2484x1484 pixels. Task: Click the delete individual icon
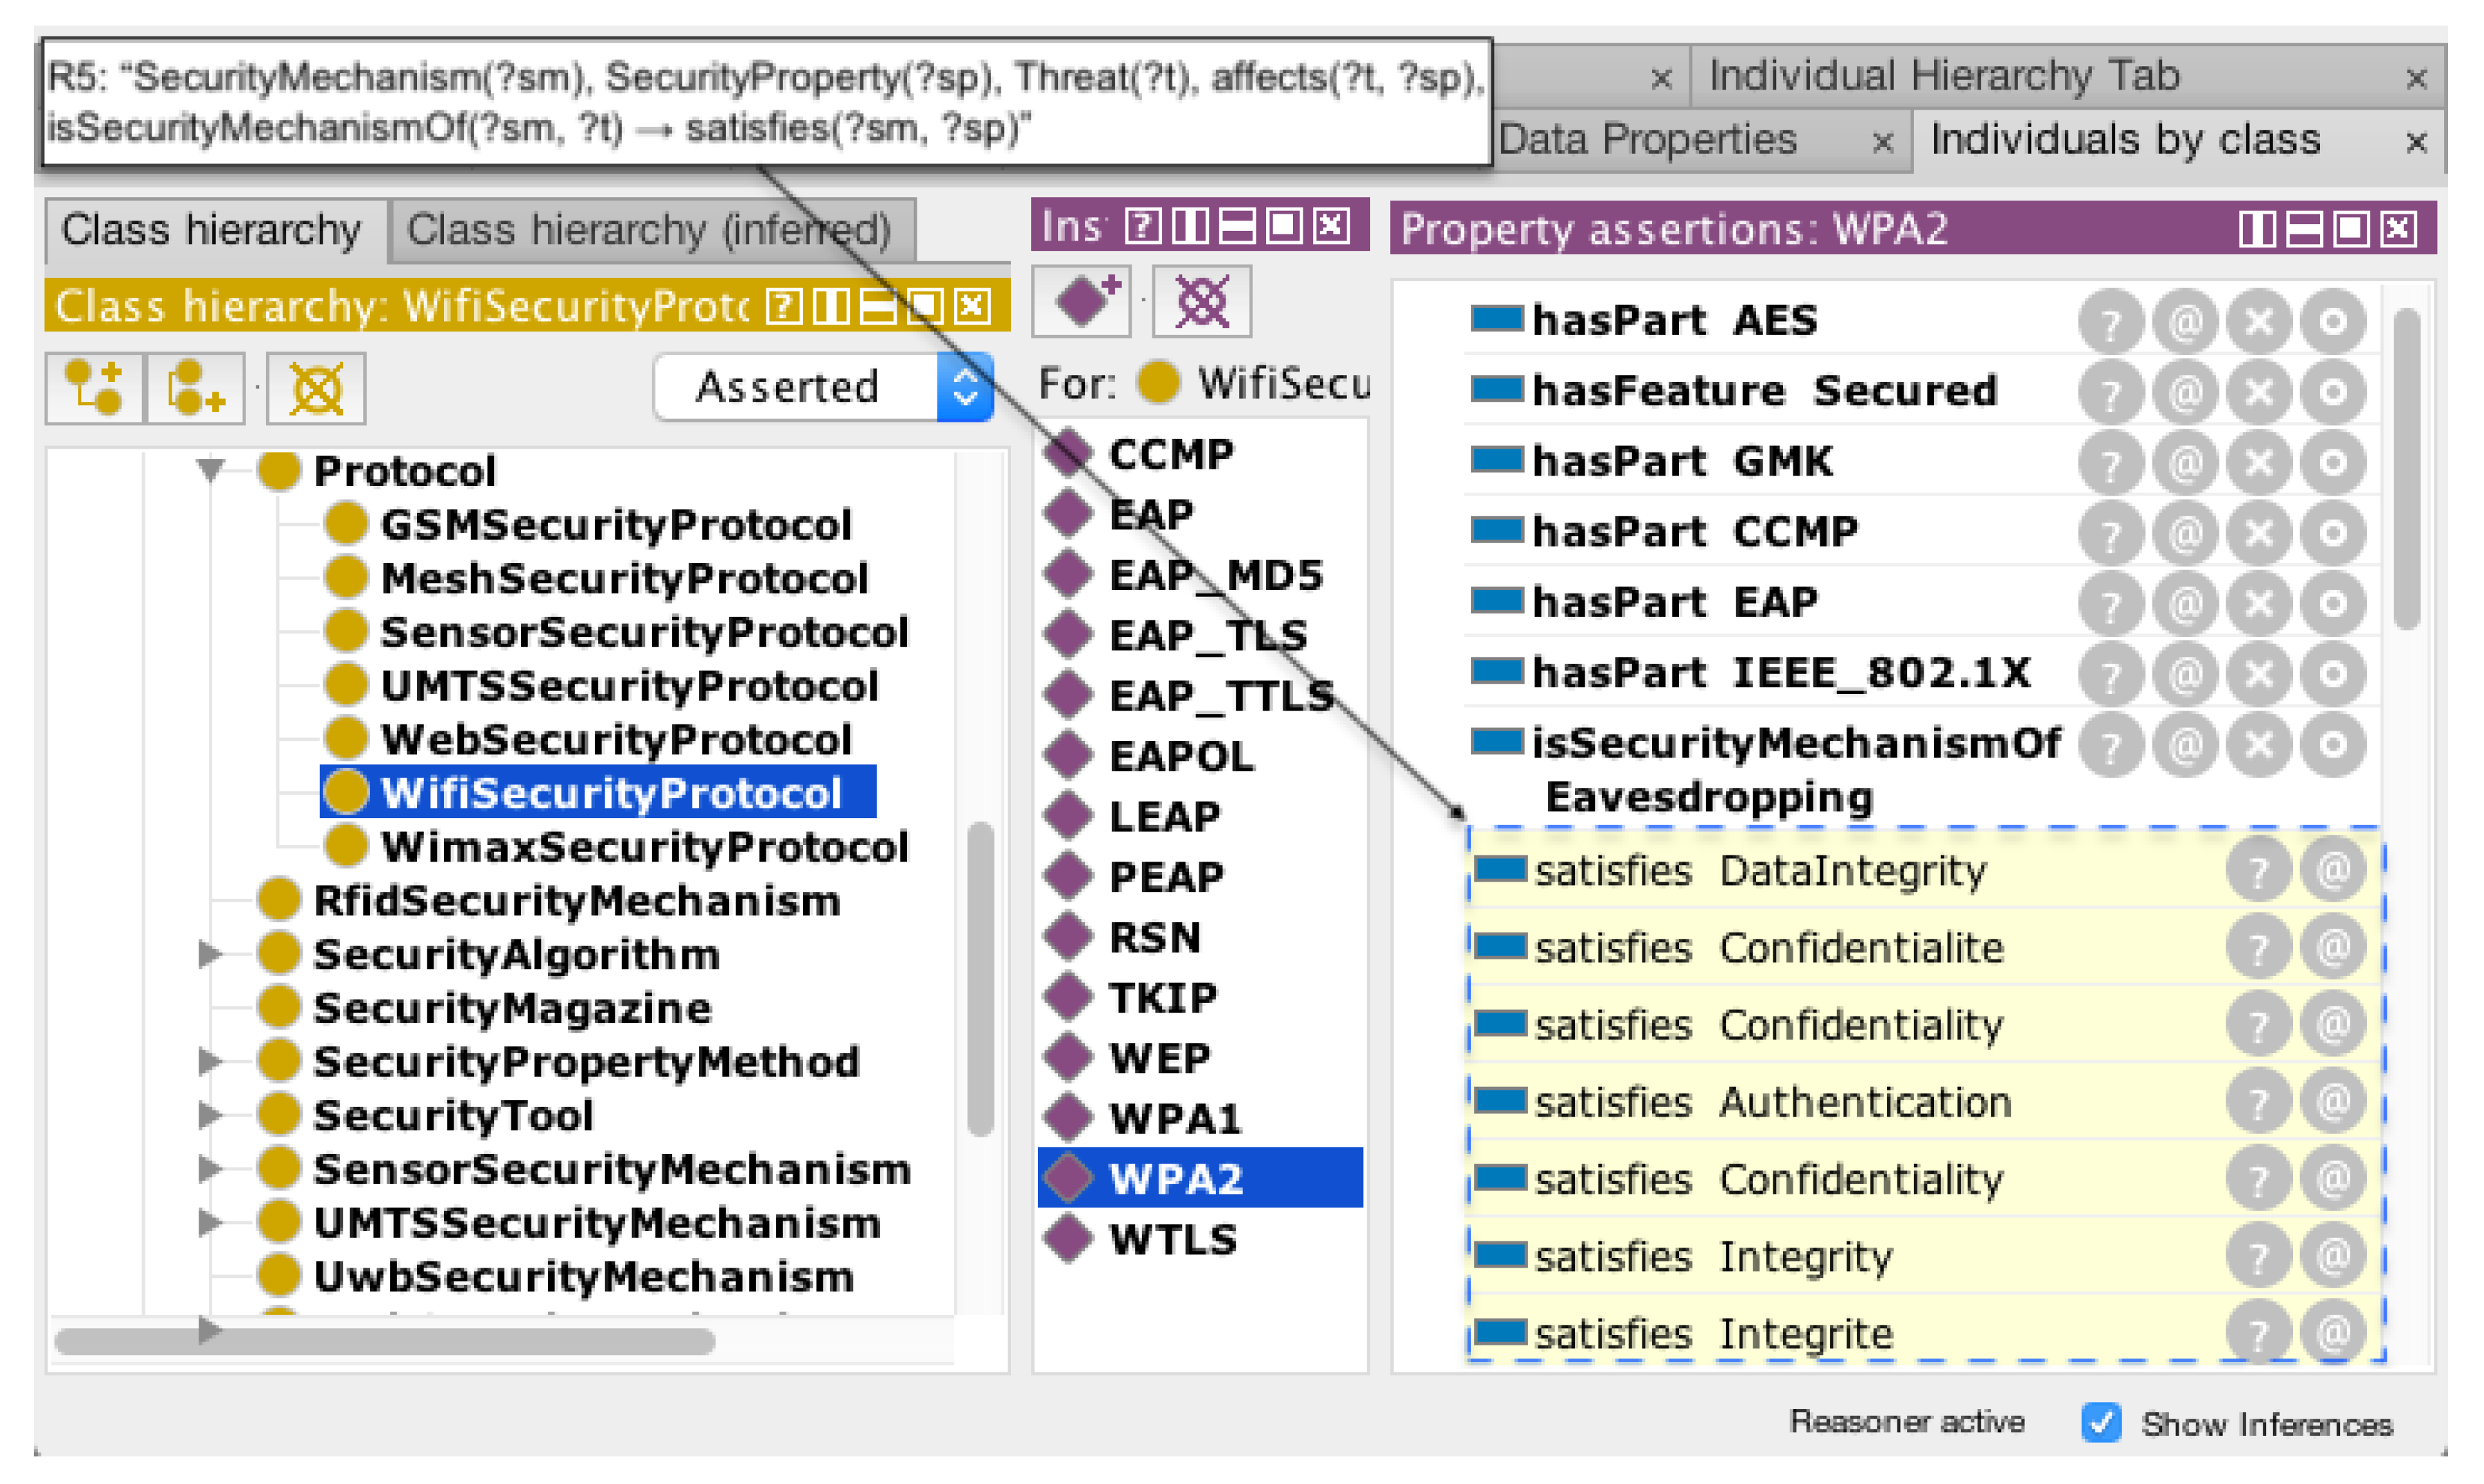pyautogui.click(x=1201, y=300)
